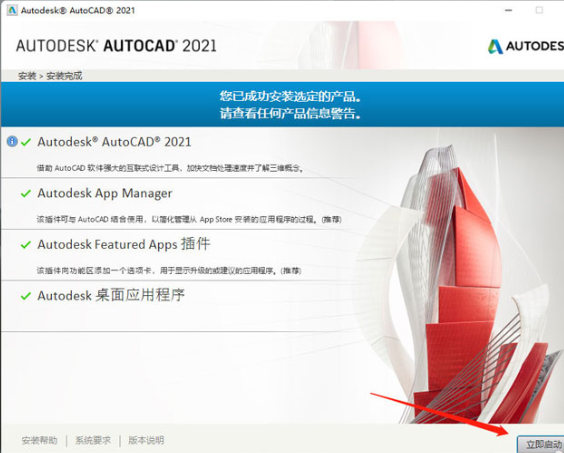Click the AutoCAD app icon in title bar
Screen dimensions: 564x453
(12, 10)
